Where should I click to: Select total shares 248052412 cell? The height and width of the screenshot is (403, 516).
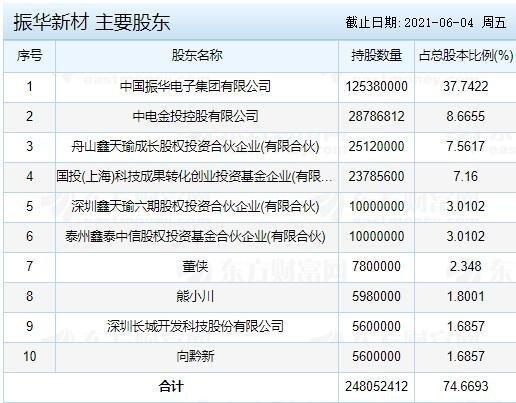click(376, 386)
